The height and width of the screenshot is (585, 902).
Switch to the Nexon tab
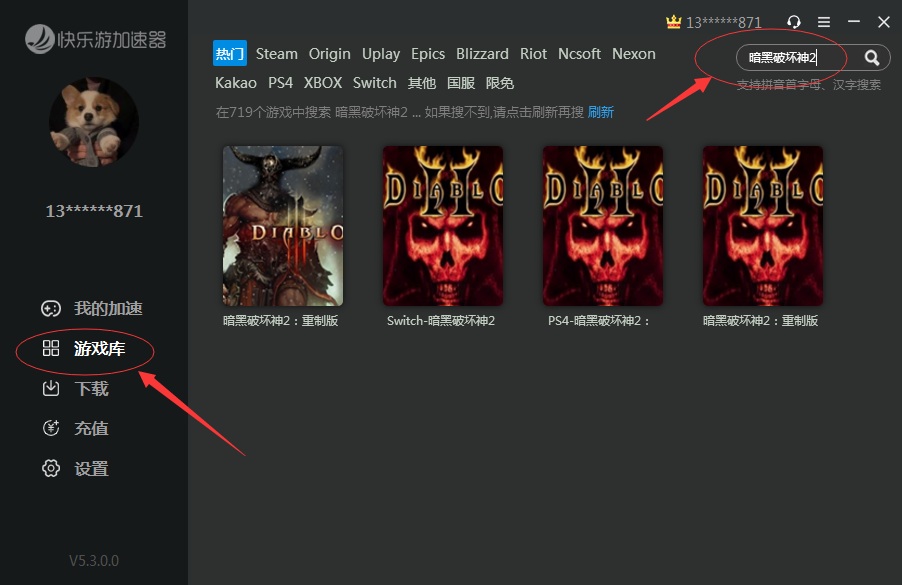[634, 53]
